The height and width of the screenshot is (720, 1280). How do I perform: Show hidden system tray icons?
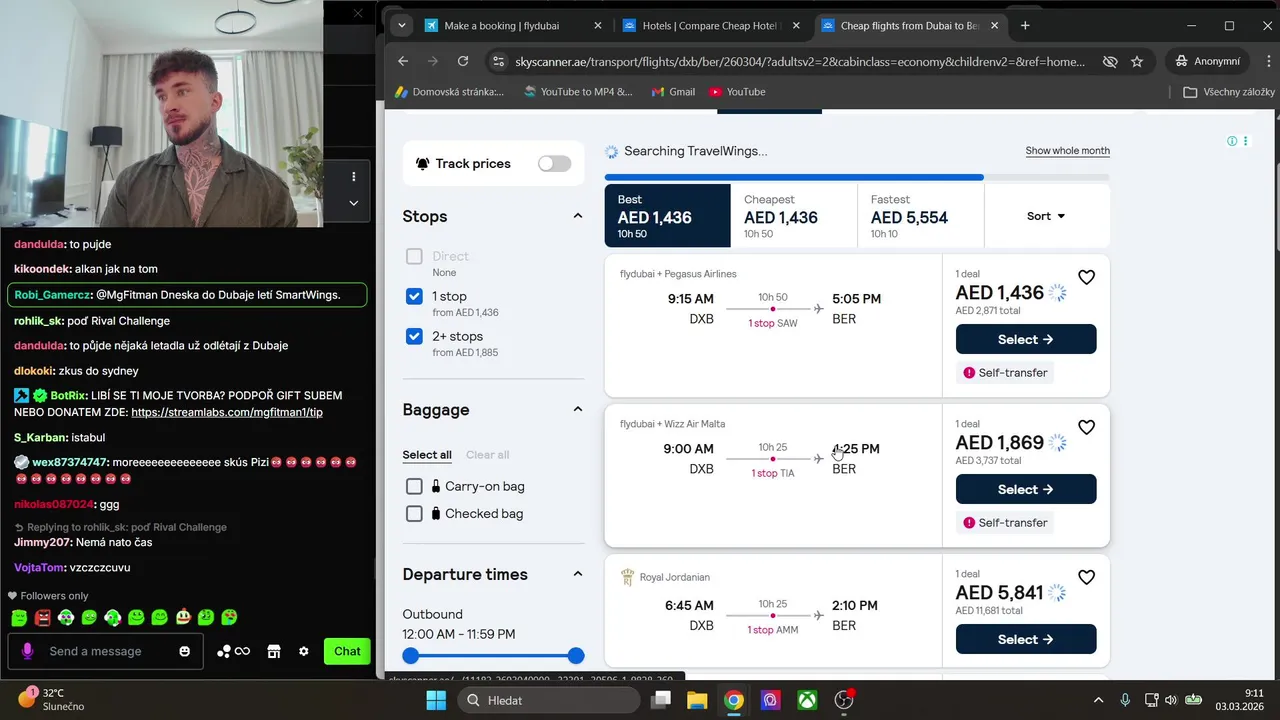point(1098,700)
